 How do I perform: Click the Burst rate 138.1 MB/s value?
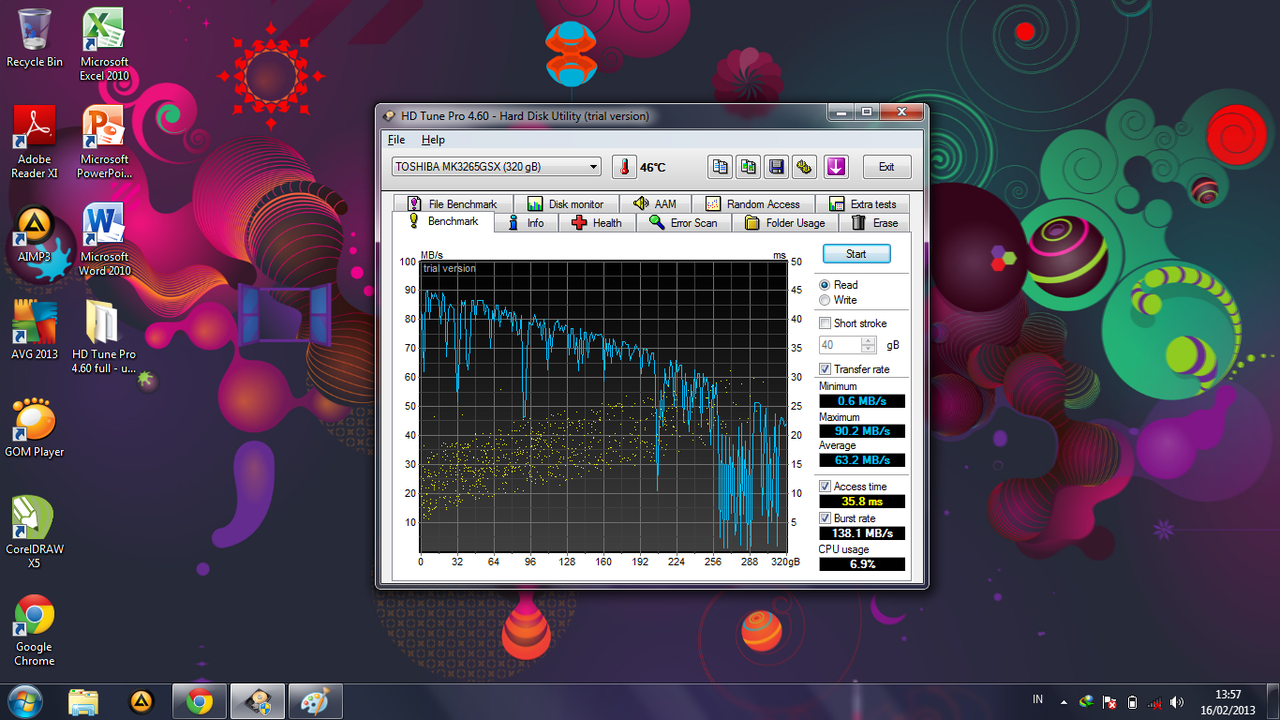(862, 533)
